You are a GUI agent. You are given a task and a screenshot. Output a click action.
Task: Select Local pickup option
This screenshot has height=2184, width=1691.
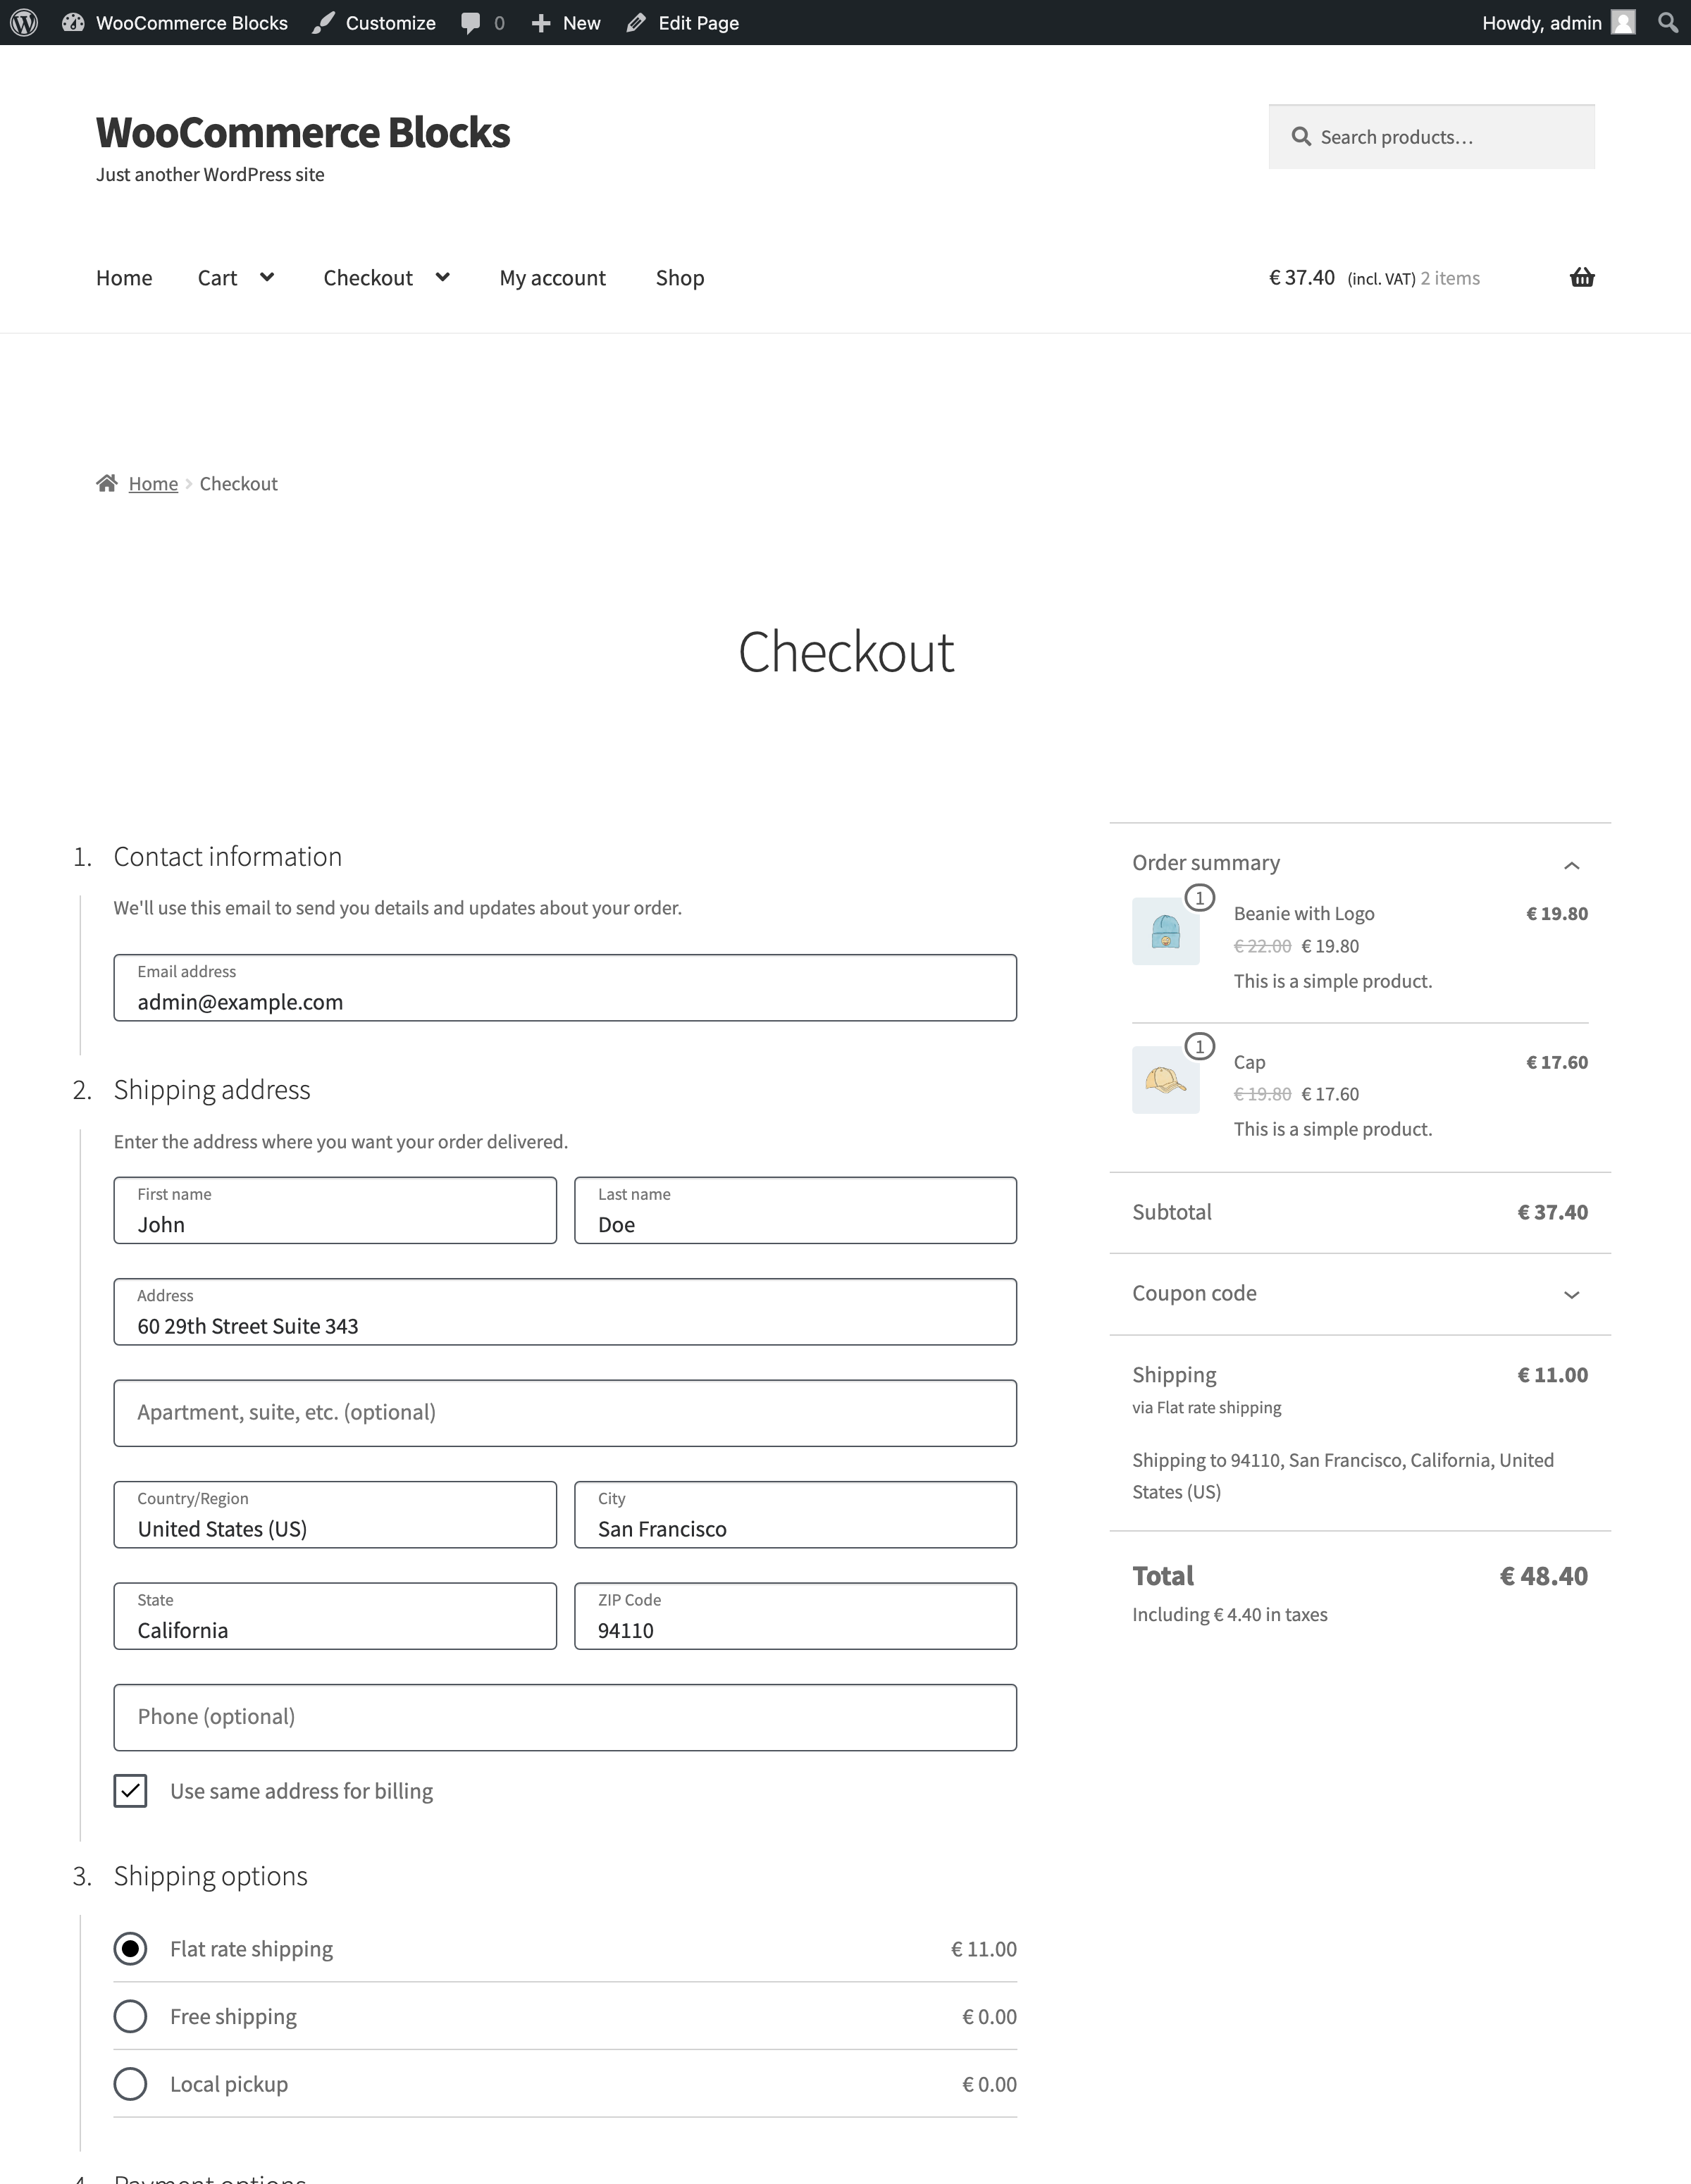coord(130,2084)
